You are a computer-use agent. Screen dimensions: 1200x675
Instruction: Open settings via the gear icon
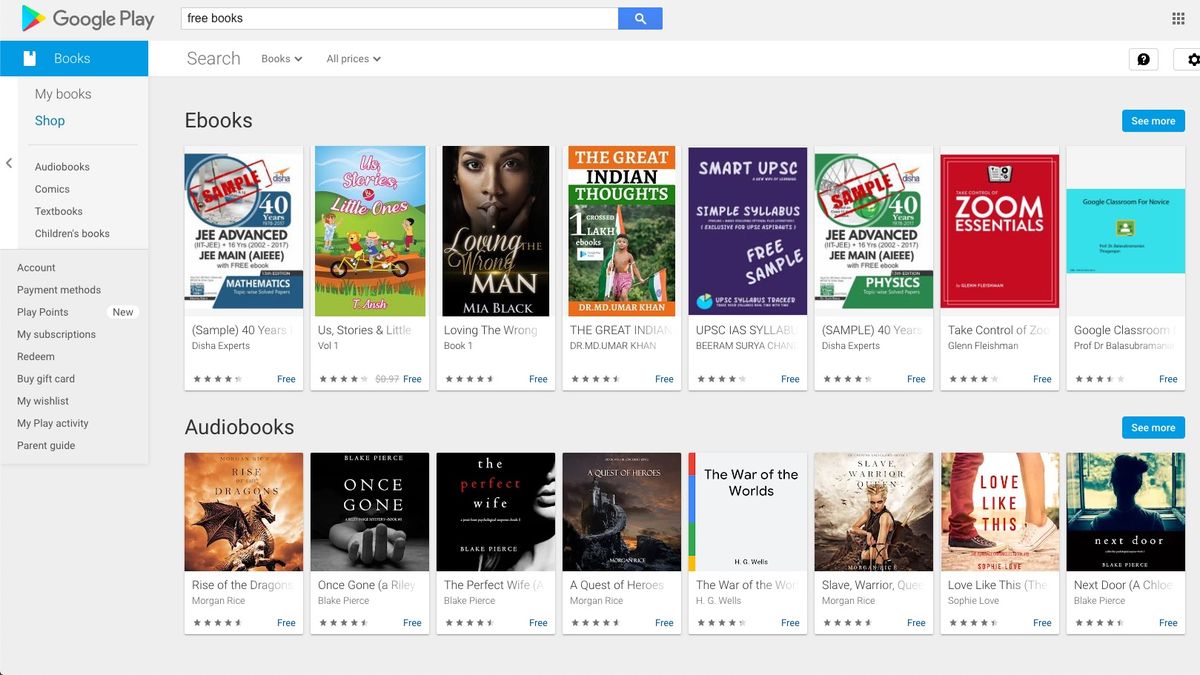1193,59
